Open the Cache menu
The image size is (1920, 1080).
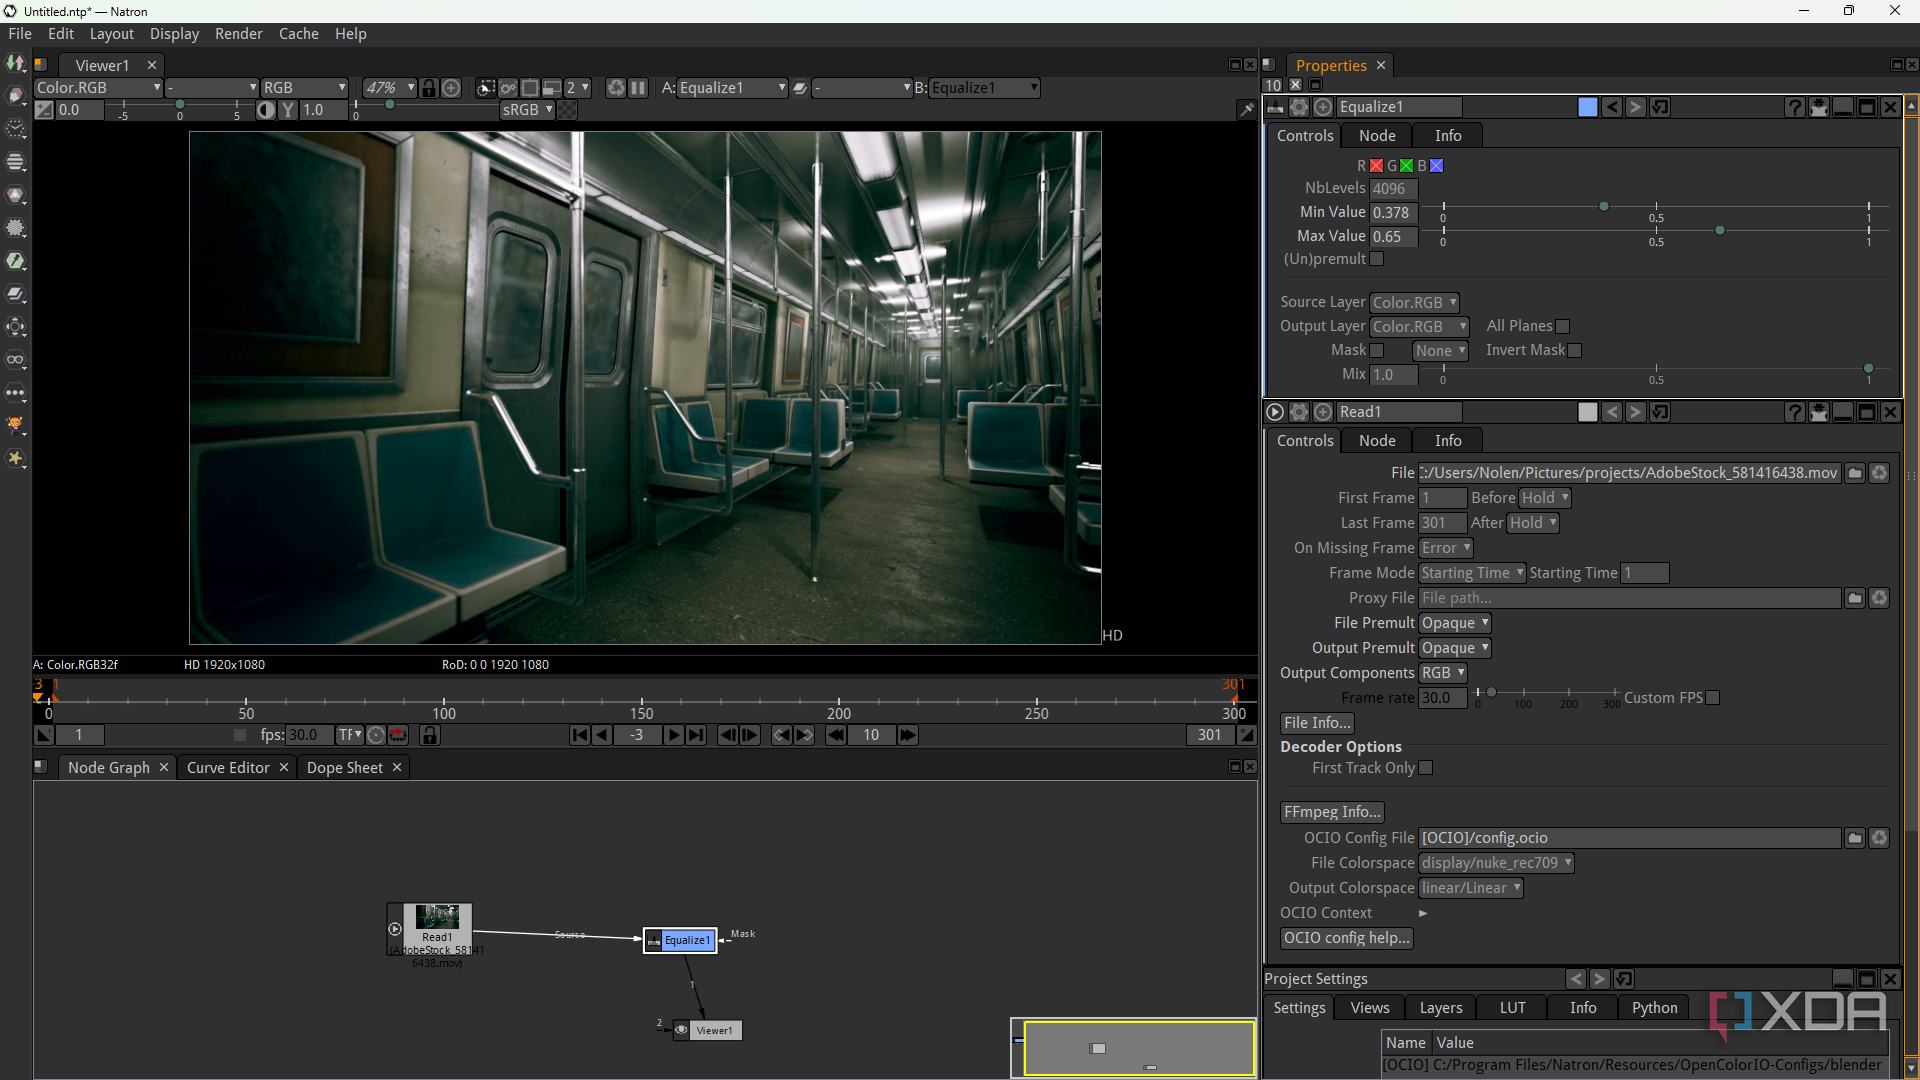pos(298,34)
